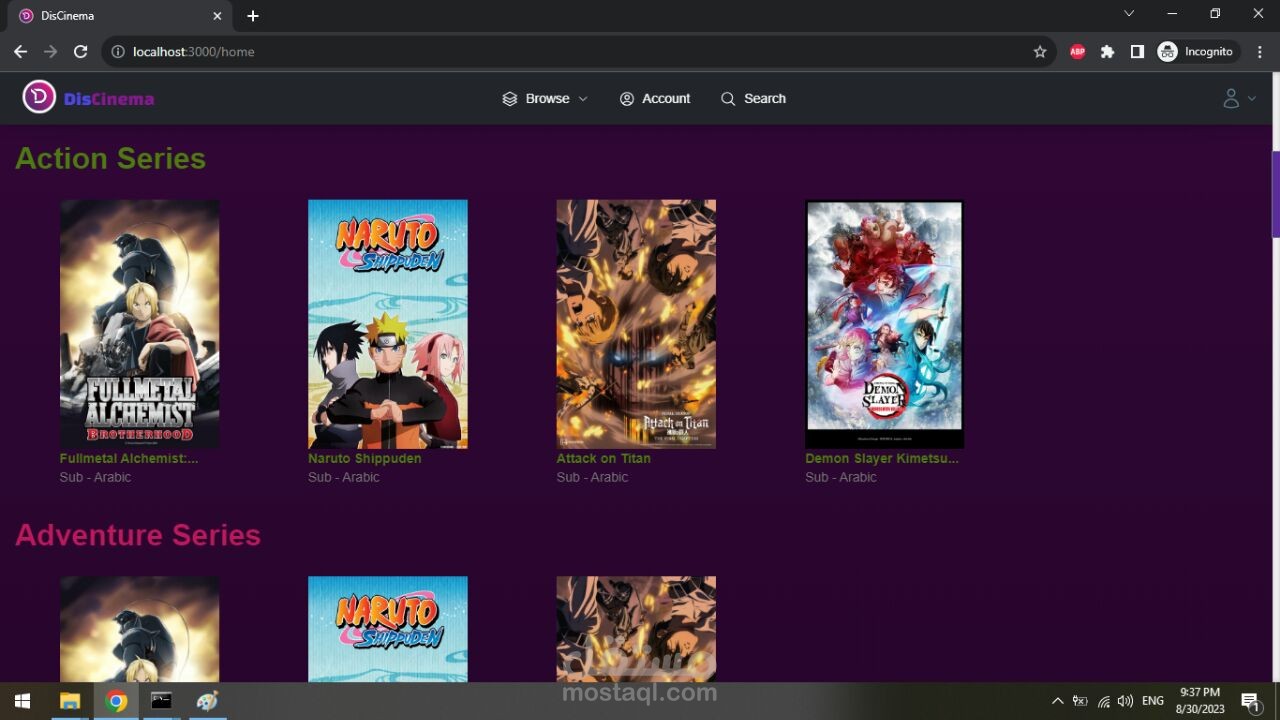Select the DisCinema browser tab
1280x720 pixels.
(x=120, y=16)
